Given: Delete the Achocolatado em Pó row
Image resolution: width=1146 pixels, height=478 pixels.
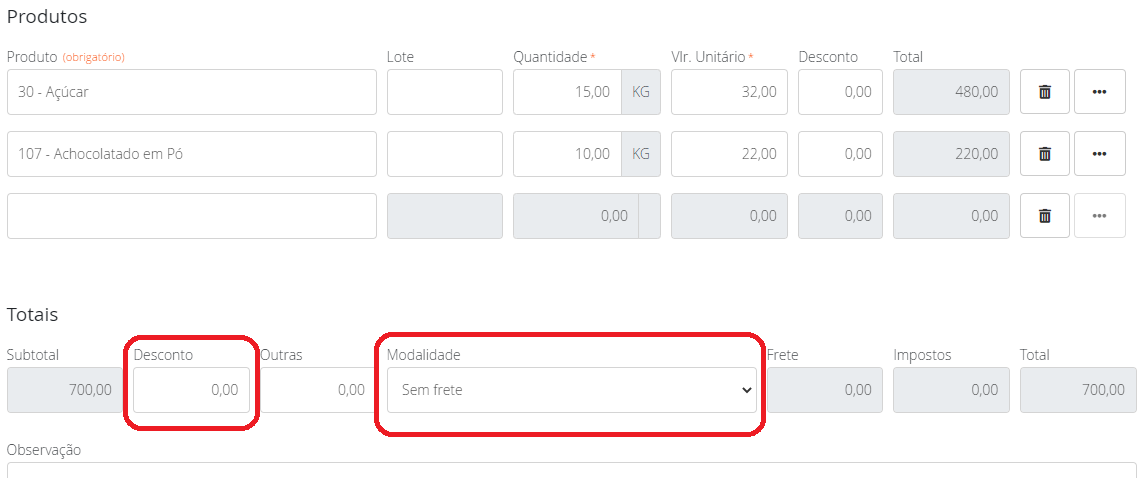Looking at the screenshot, I should coord(1045,154).
